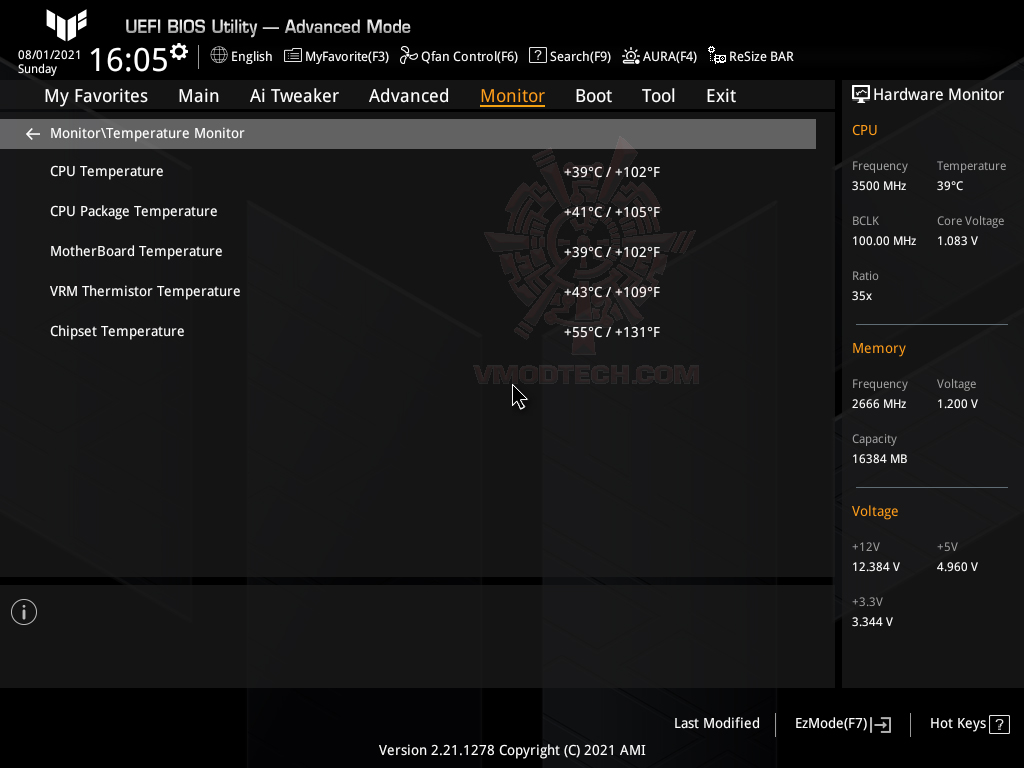
Task: Click the ReSize BAR icon
Action: pos(716,56)
